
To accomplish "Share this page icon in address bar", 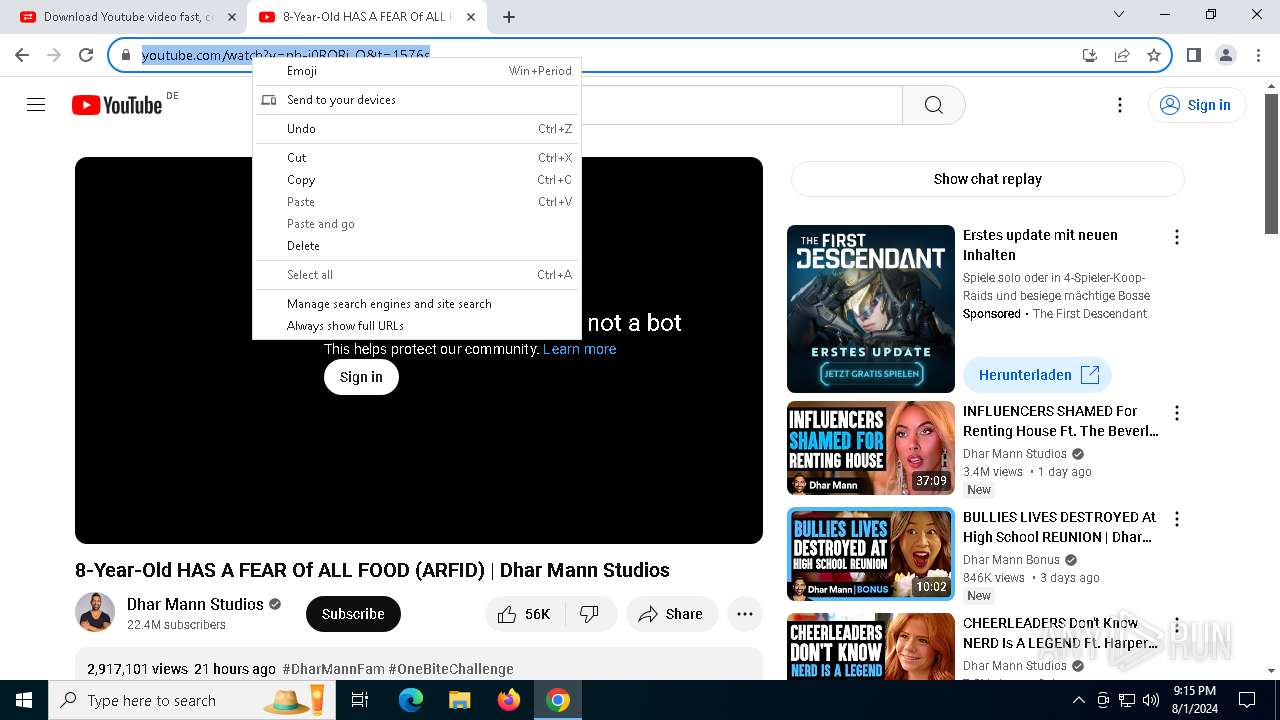I will point(1122,55).
